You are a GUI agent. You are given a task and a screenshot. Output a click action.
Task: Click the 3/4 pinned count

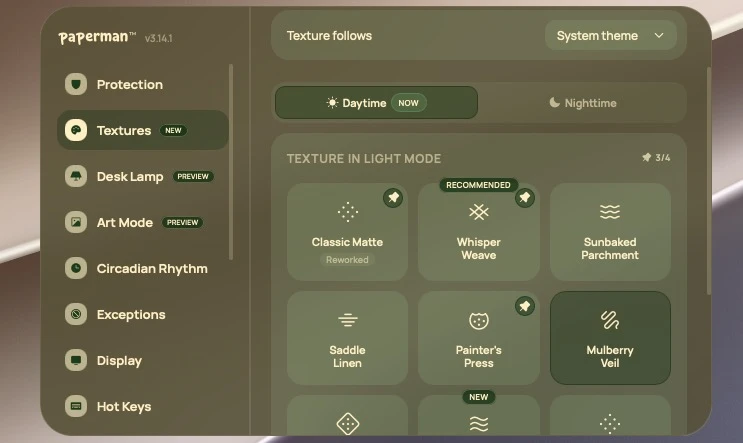pyautogui.click(x=662, y=158)
